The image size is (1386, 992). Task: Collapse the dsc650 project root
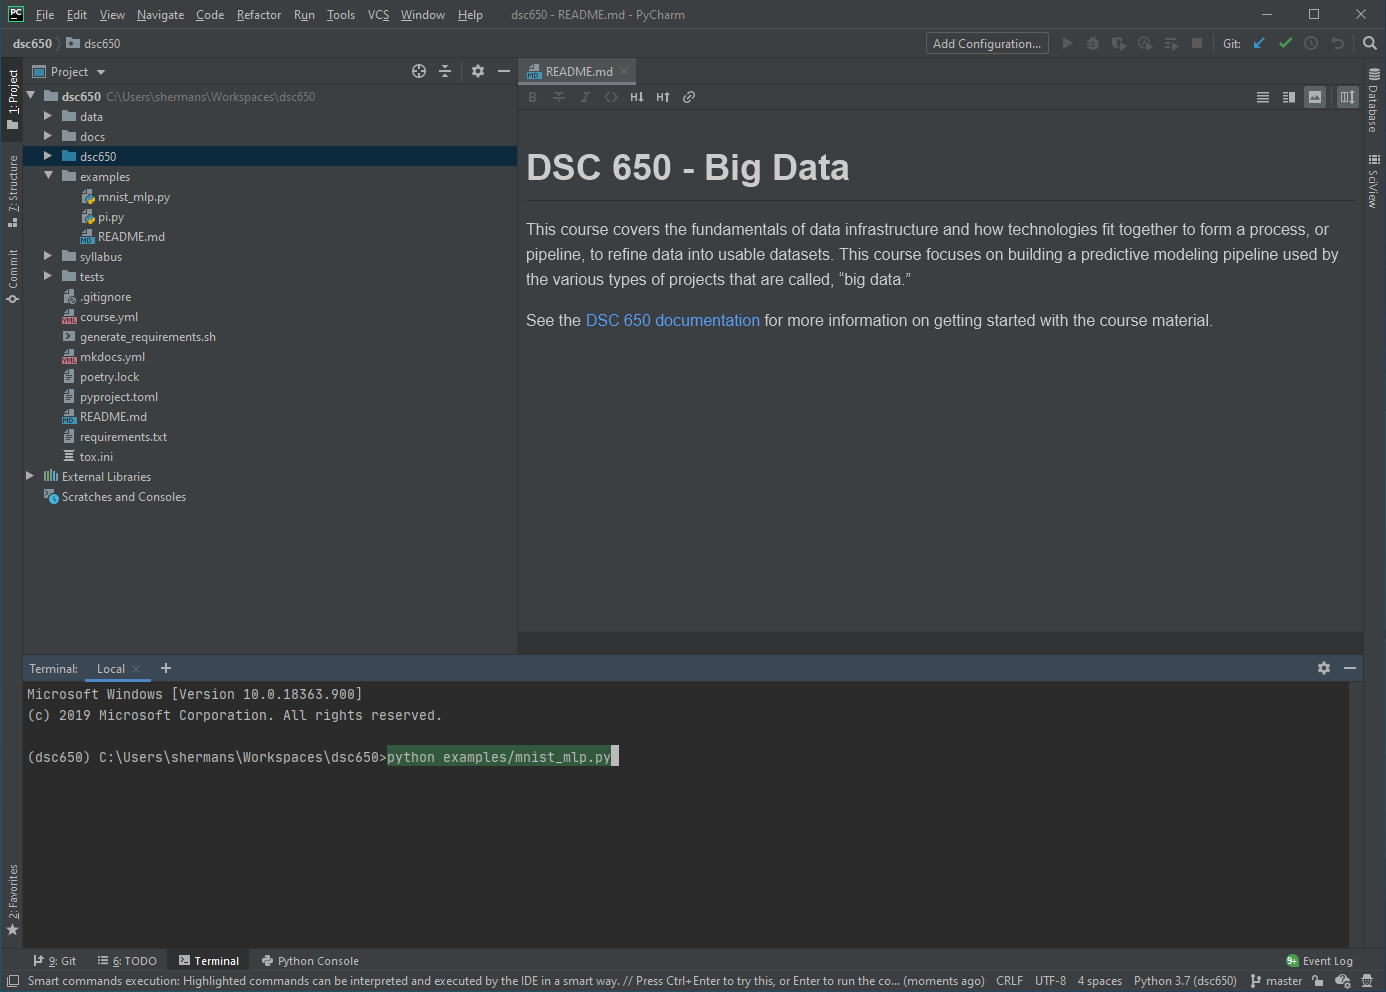pyautogui.click(x=29, y=96)
